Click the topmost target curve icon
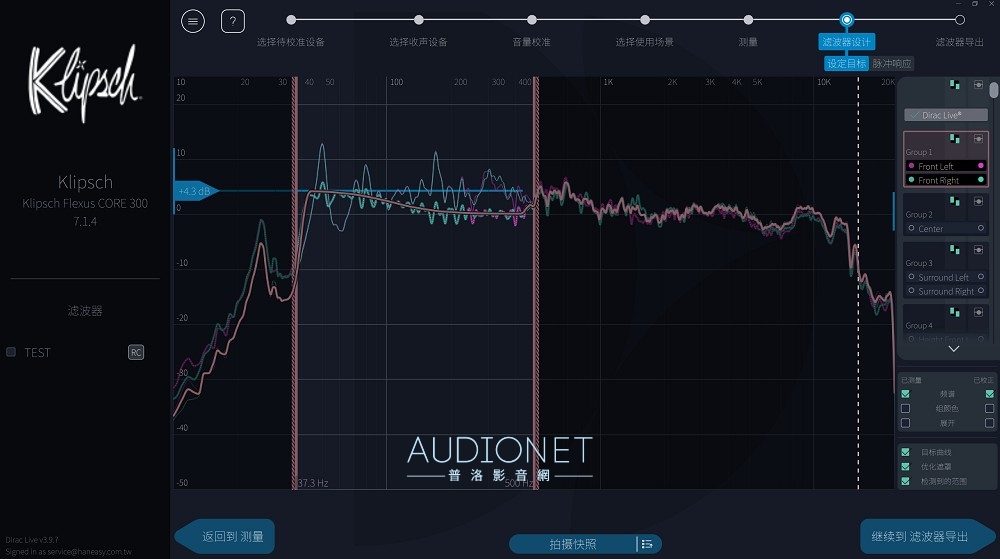Viewport: 1000px width, 559px height. click(978, 85)
